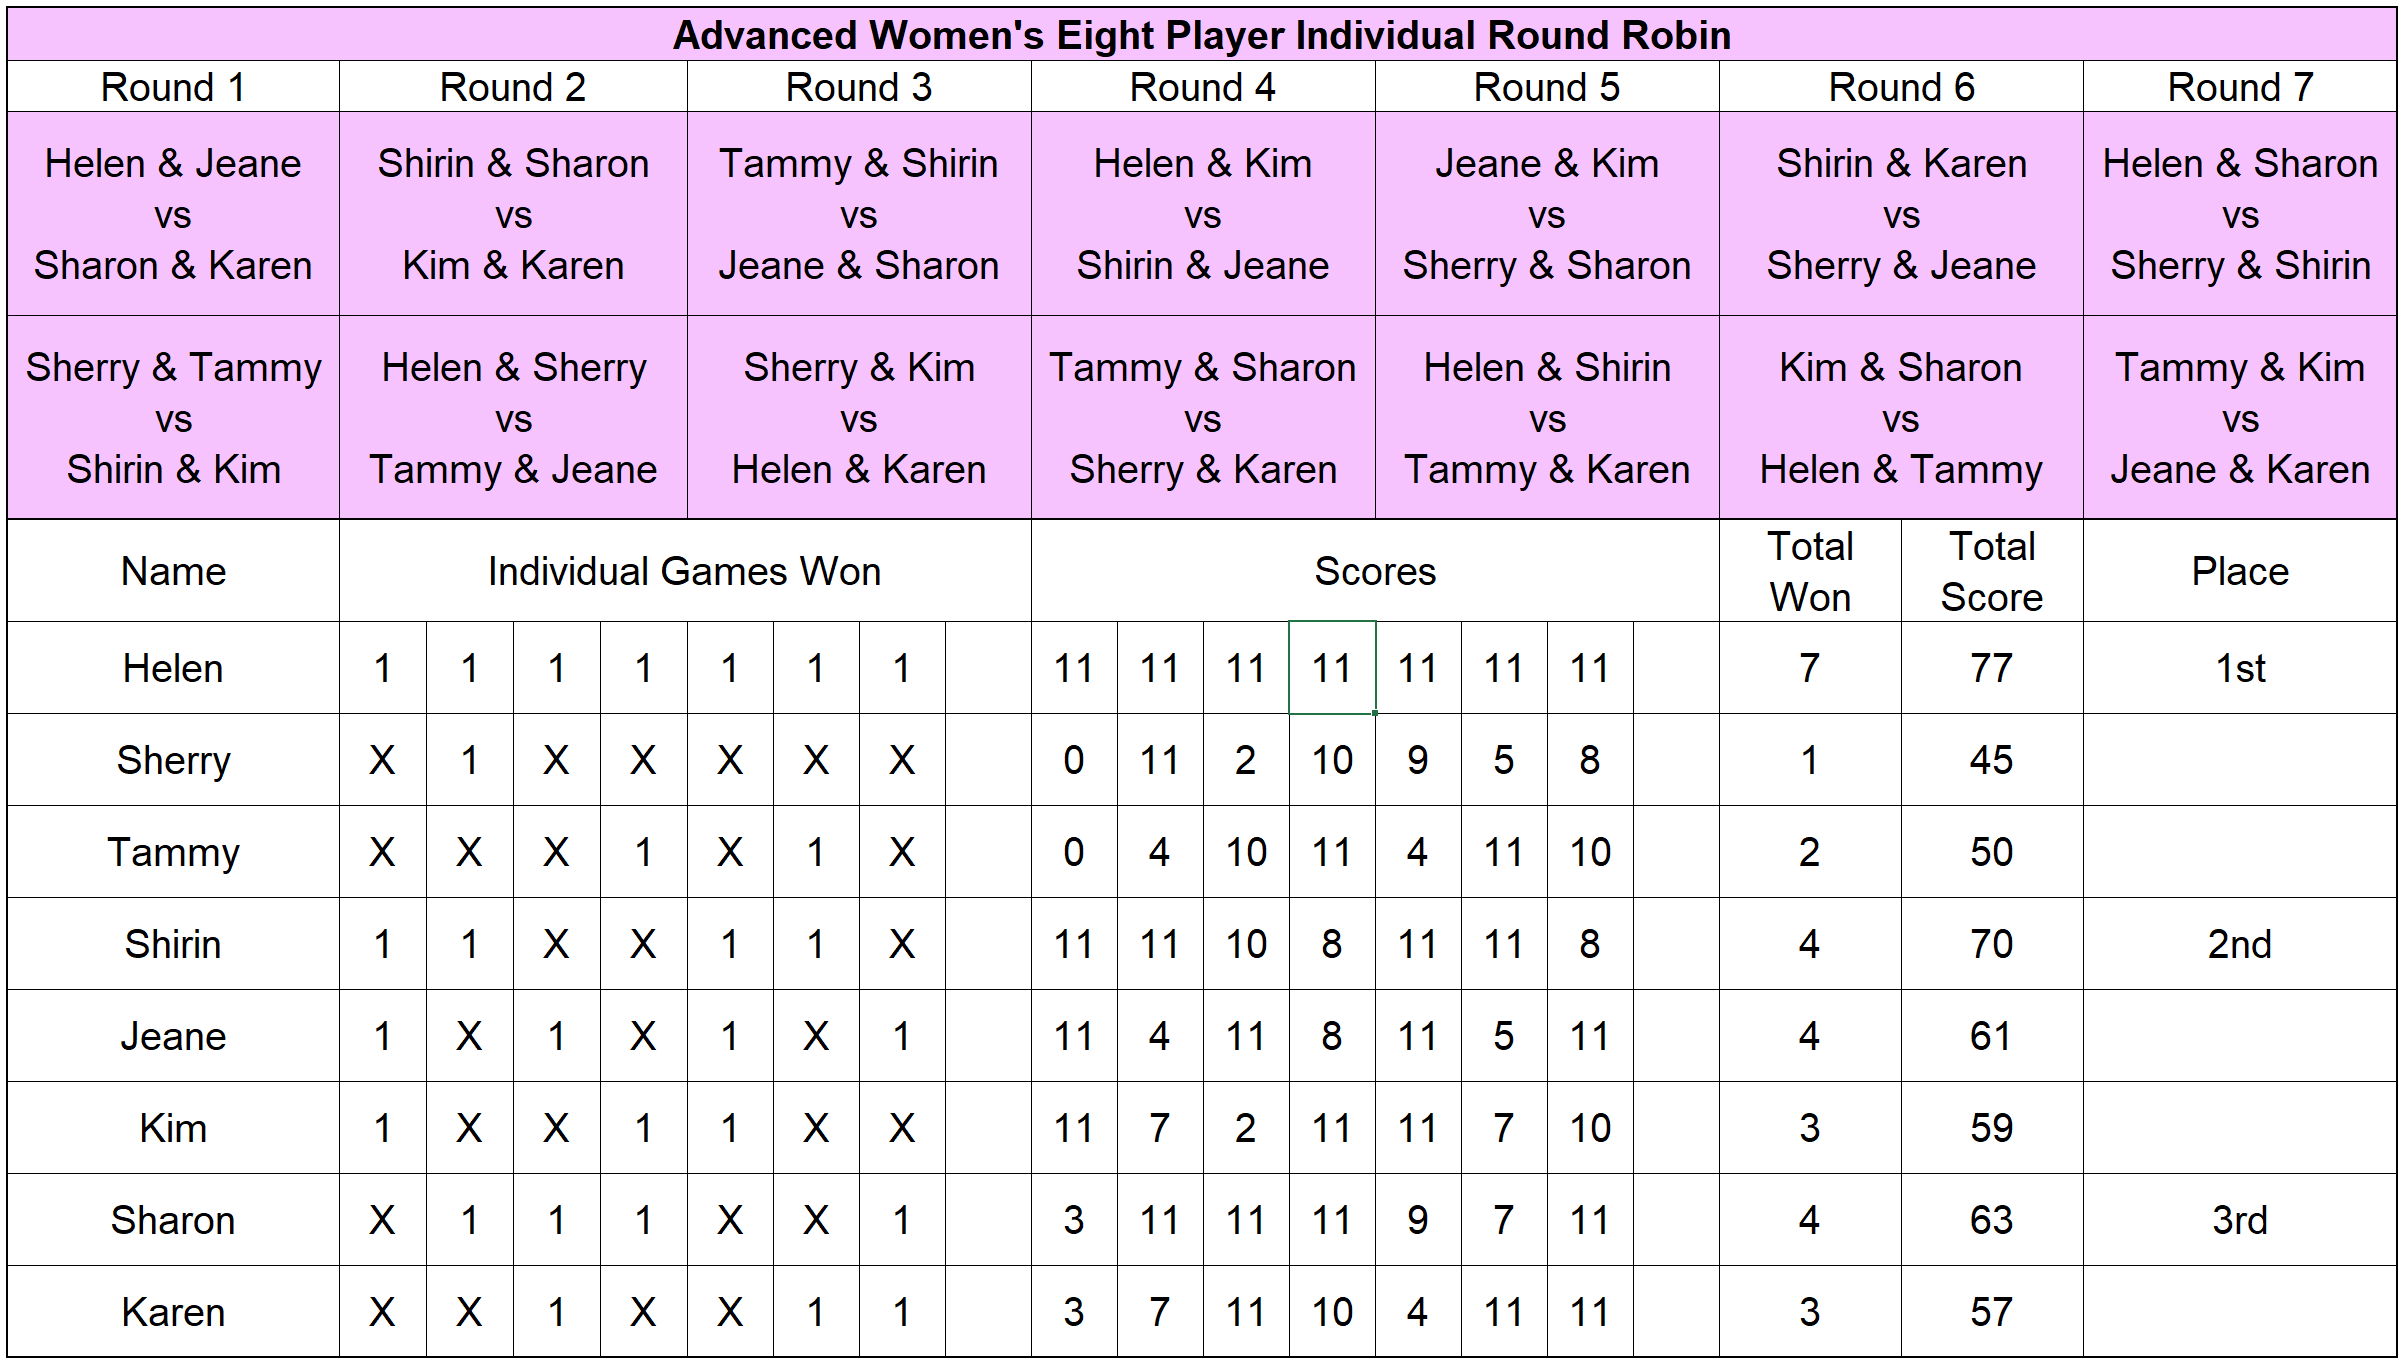
Task: Select the Kim & Sharon vs Helen & Tammy match
Action: [1900, 418]
